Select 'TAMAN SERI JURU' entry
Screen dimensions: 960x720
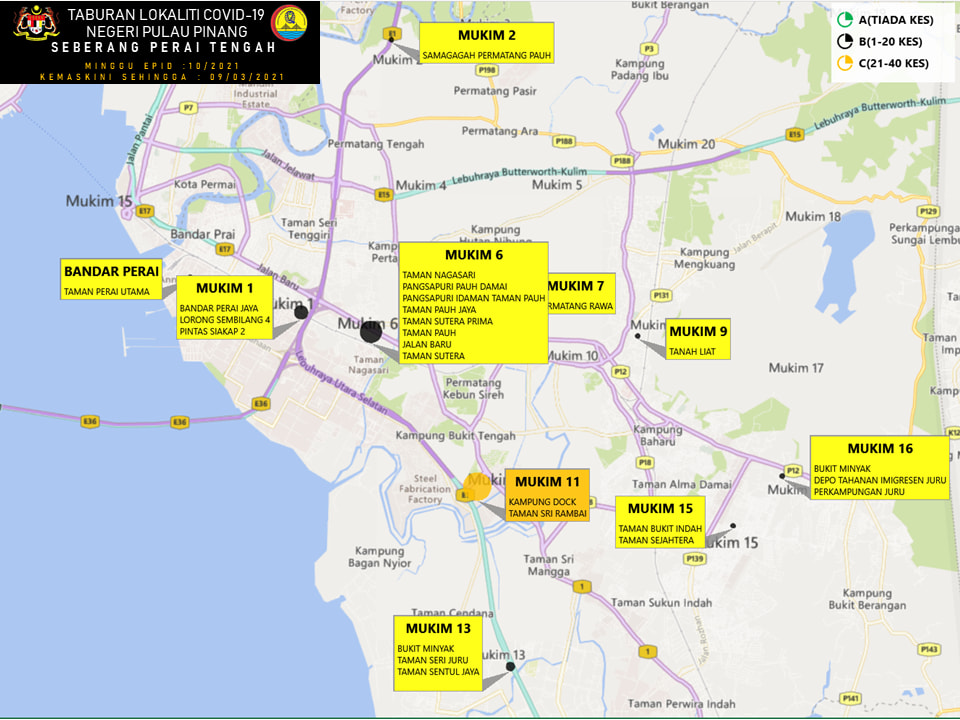(433, 661)
